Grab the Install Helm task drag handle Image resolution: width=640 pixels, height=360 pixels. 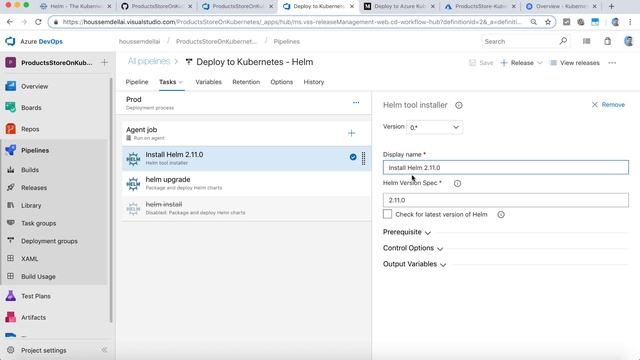pos(363,158)
